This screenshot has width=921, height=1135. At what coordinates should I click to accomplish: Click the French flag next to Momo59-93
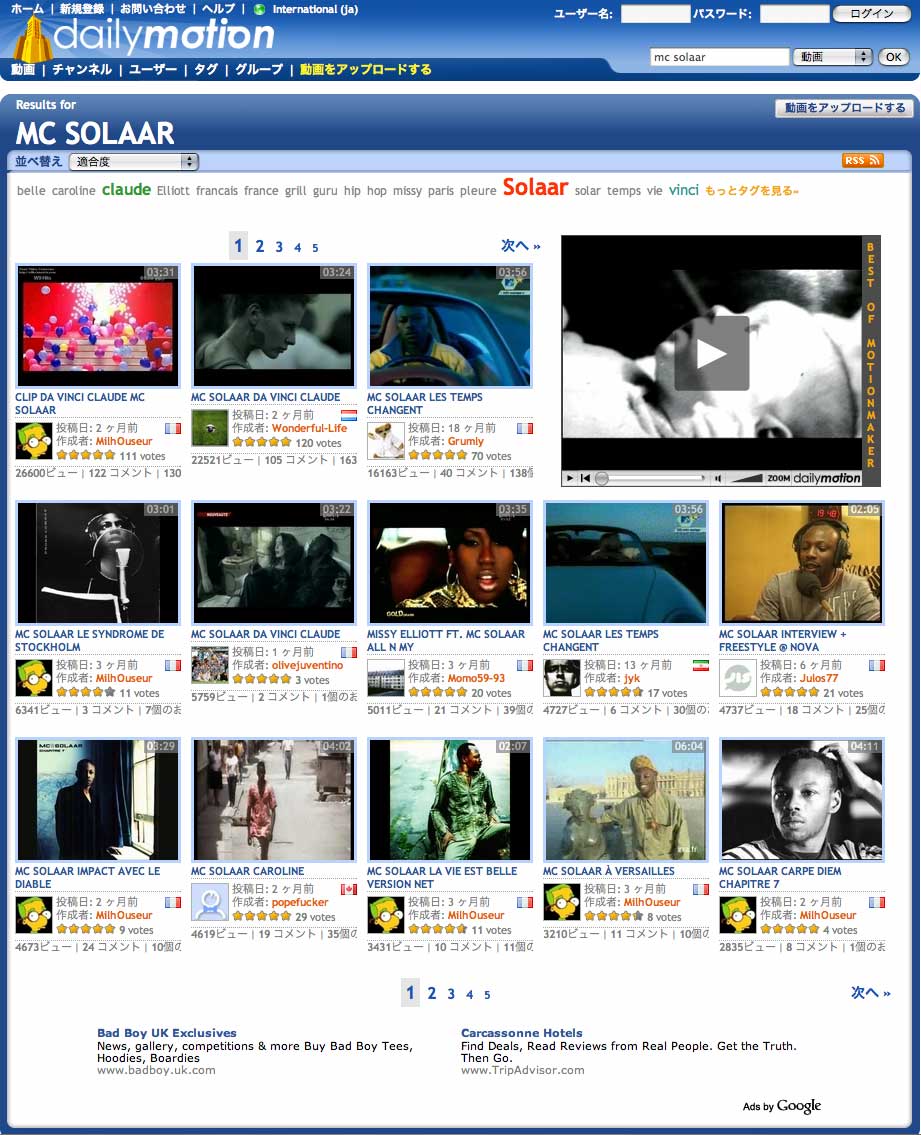(525, 664)
